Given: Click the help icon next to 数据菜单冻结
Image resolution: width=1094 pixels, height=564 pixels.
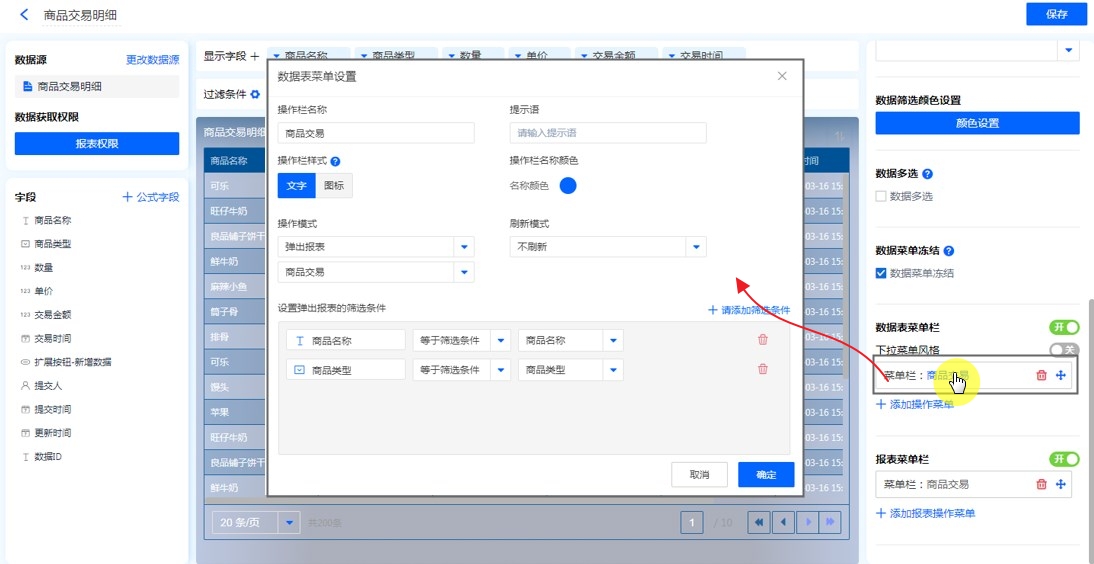Looking at the screenshot, I should click(x=949, y=251).
